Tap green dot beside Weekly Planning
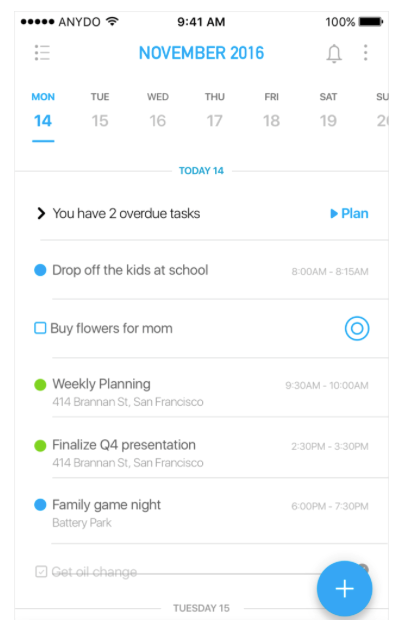 pyautogui.click(x=40, y=384)
